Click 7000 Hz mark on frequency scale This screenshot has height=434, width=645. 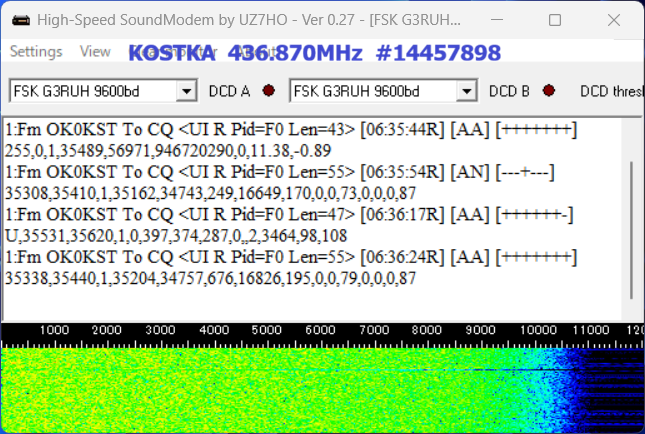pos(374,330)
